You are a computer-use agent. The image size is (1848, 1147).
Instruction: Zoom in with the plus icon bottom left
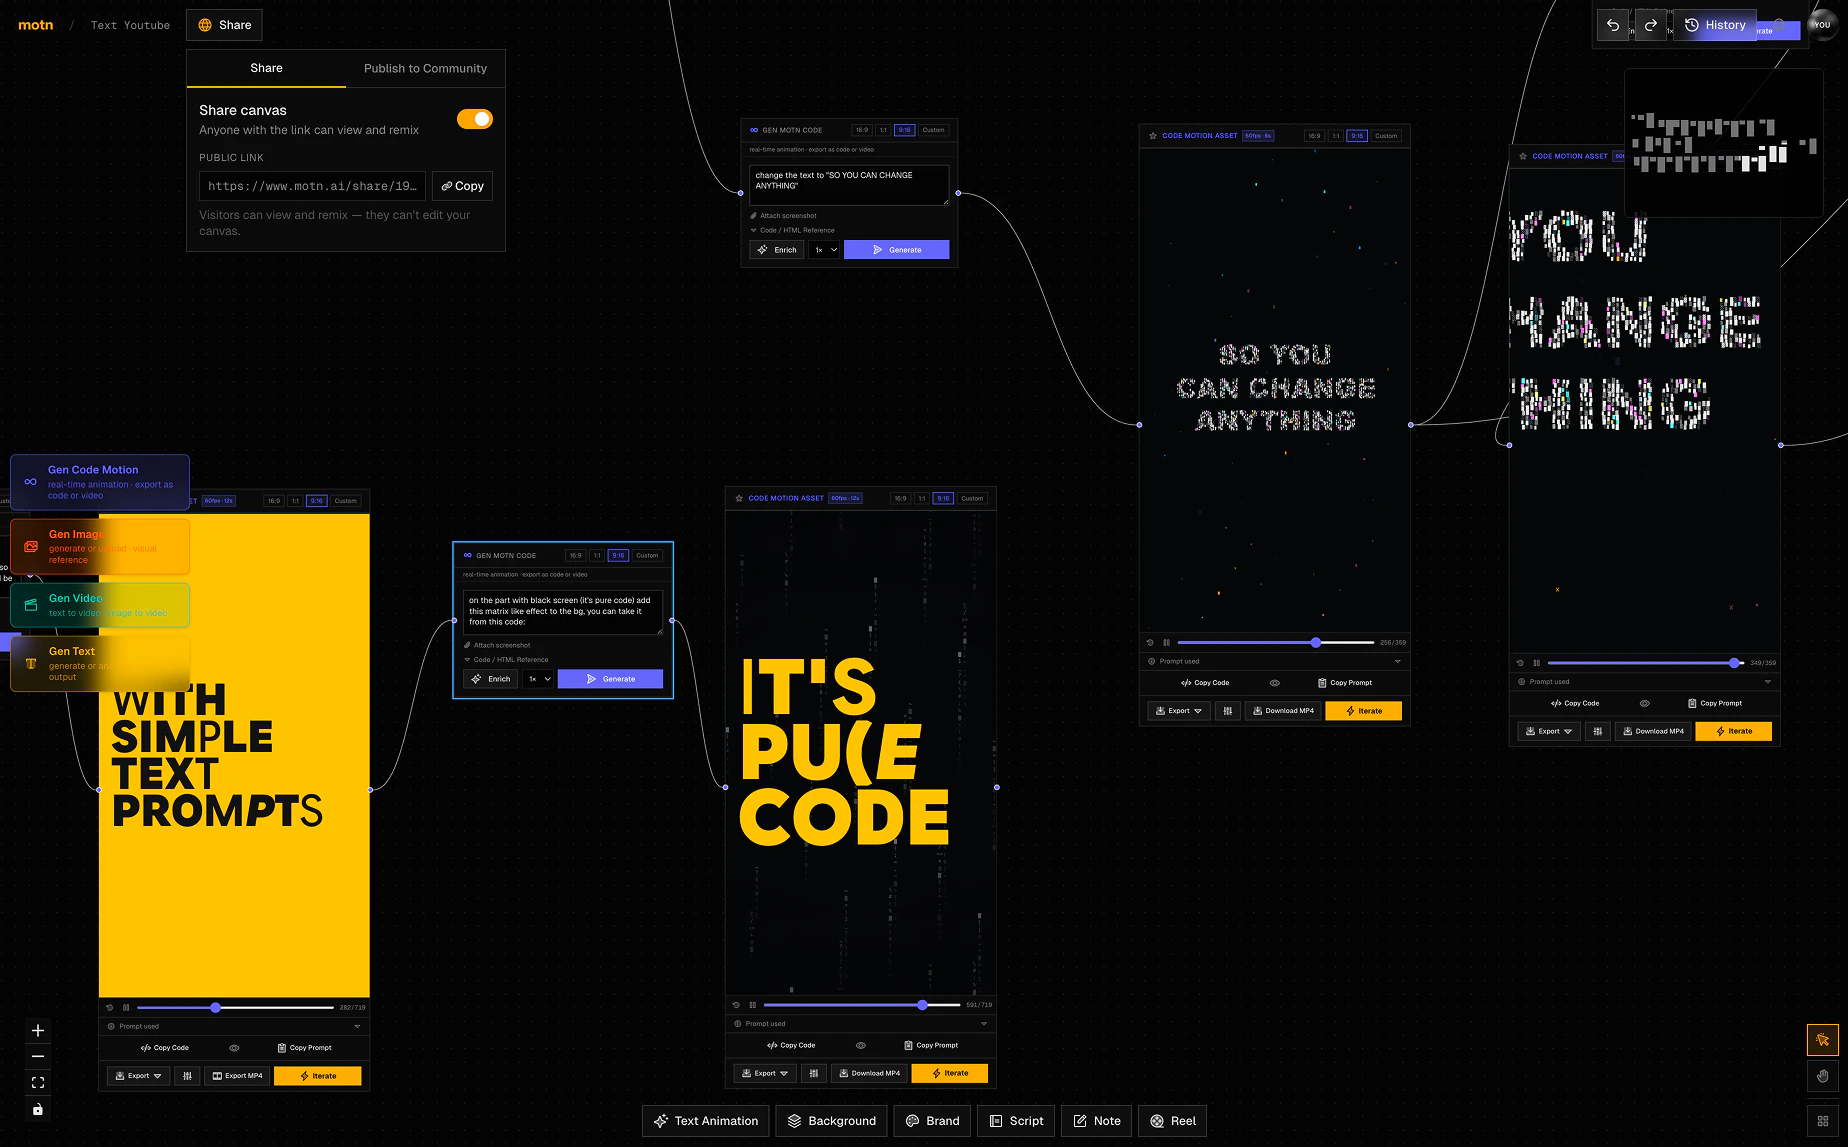38,1030
